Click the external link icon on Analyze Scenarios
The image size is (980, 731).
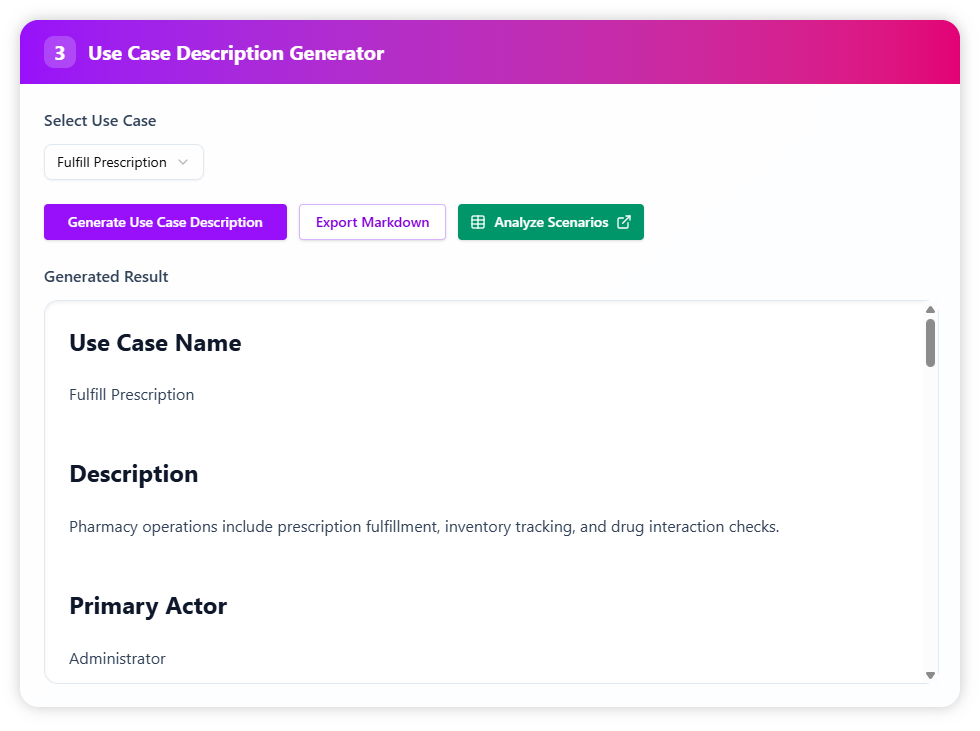point(624,222)
